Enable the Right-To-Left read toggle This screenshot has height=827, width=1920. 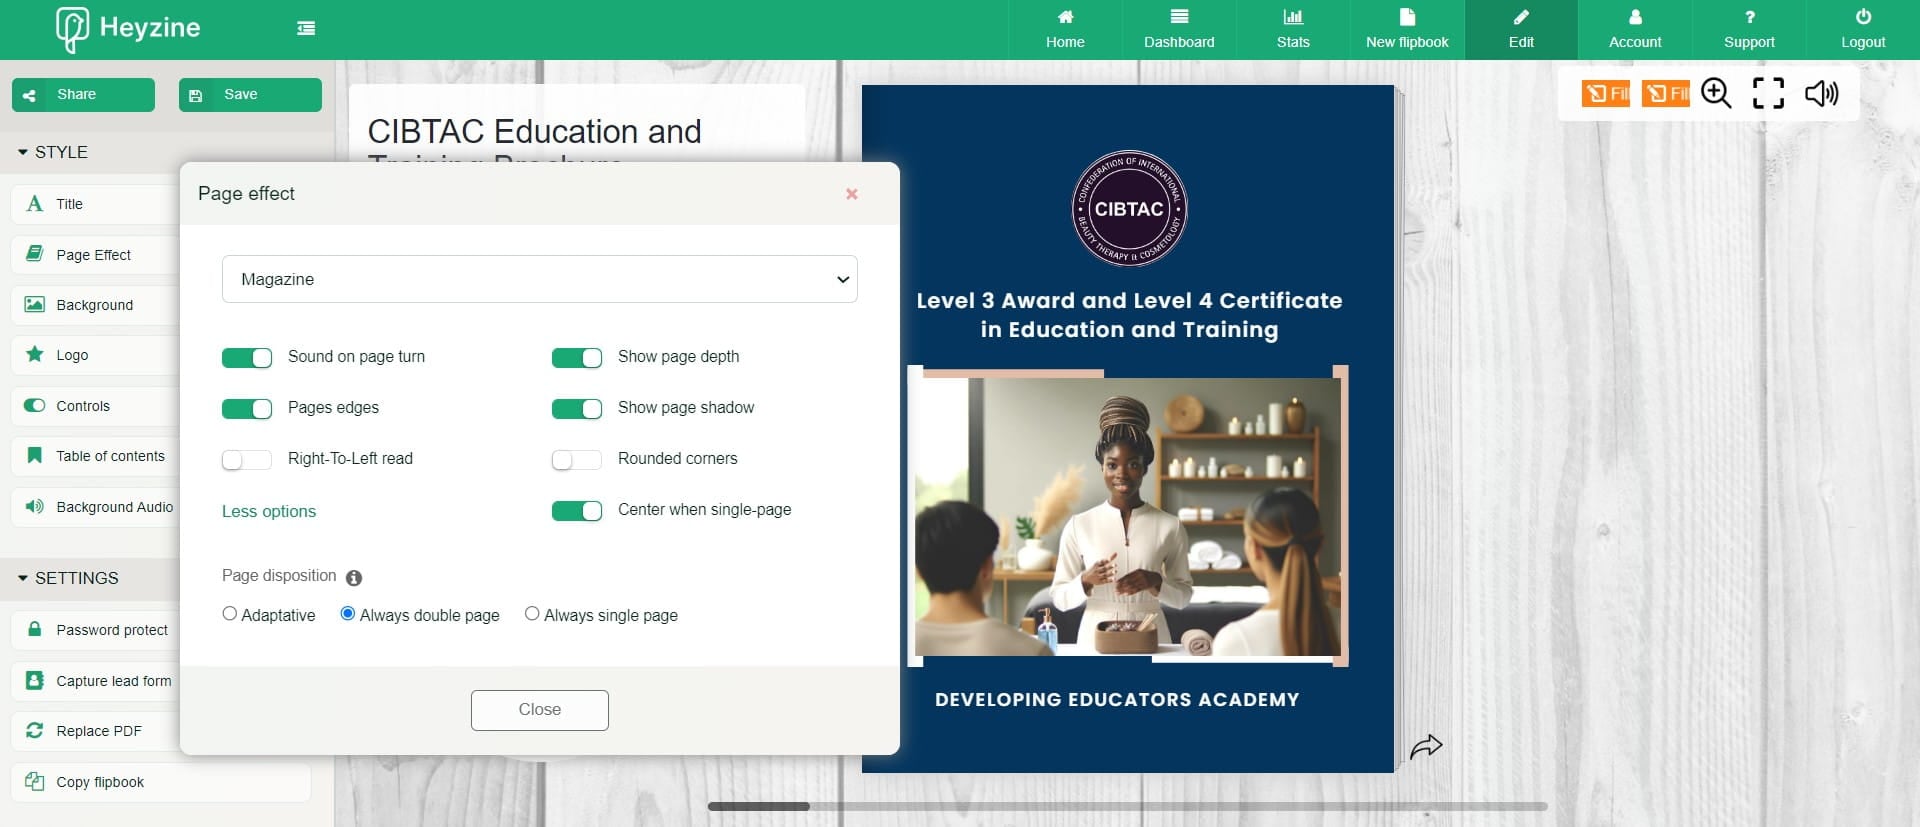click(247, 460)
